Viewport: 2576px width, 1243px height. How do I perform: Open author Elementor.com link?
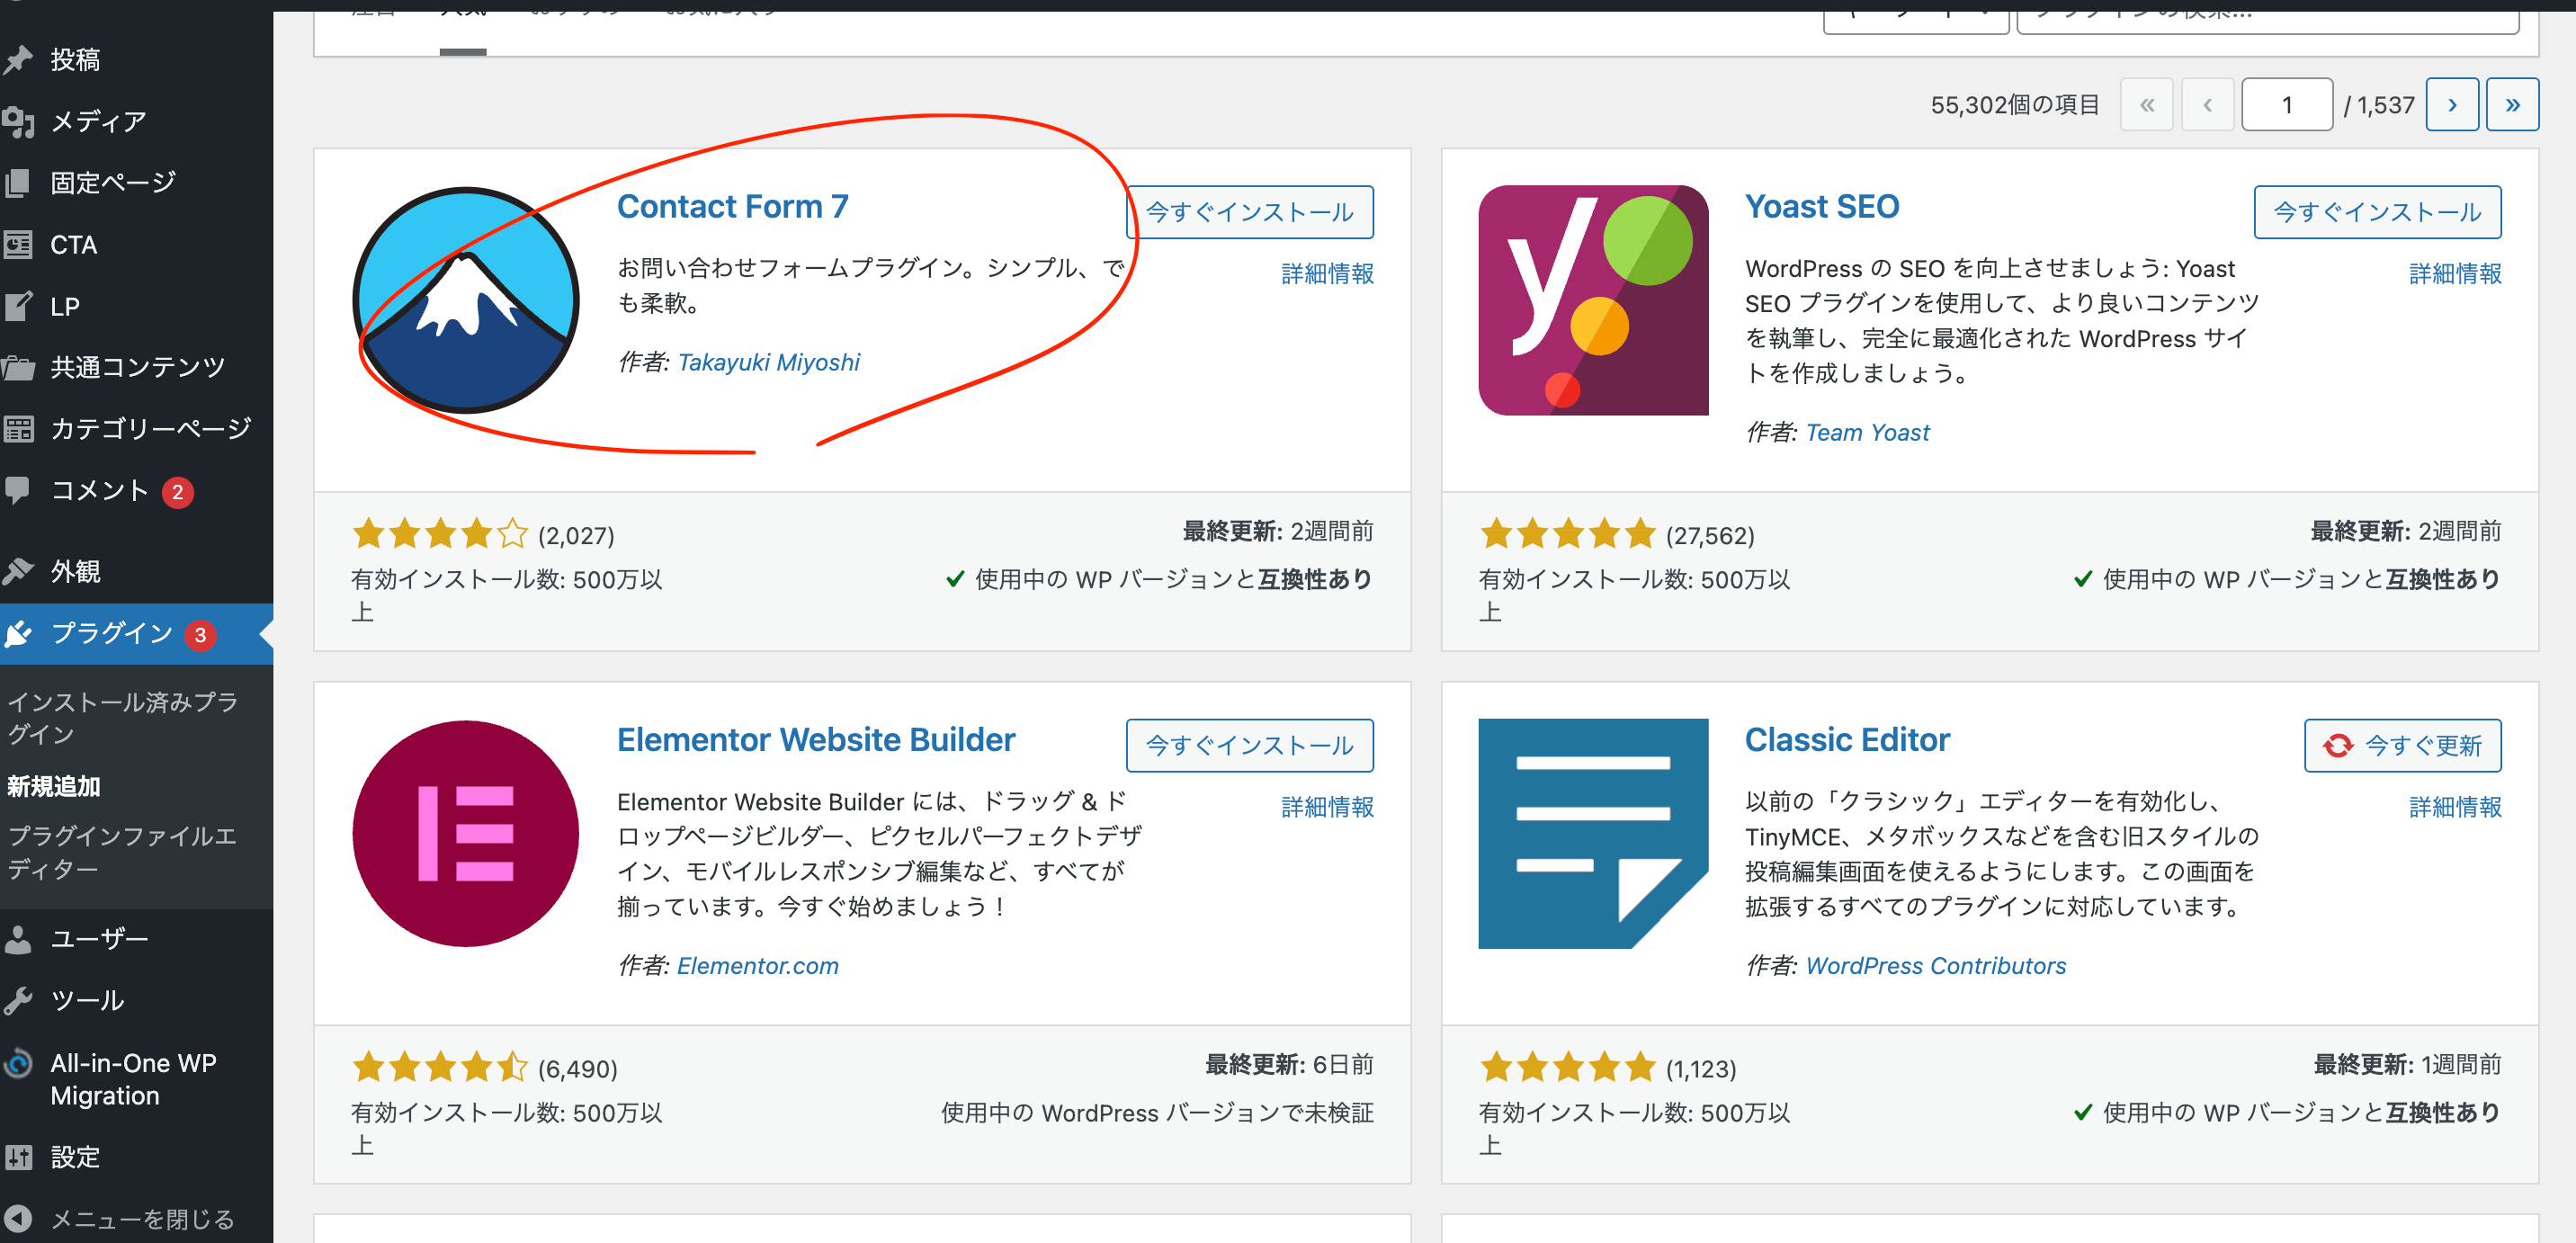tap(757, 966)
